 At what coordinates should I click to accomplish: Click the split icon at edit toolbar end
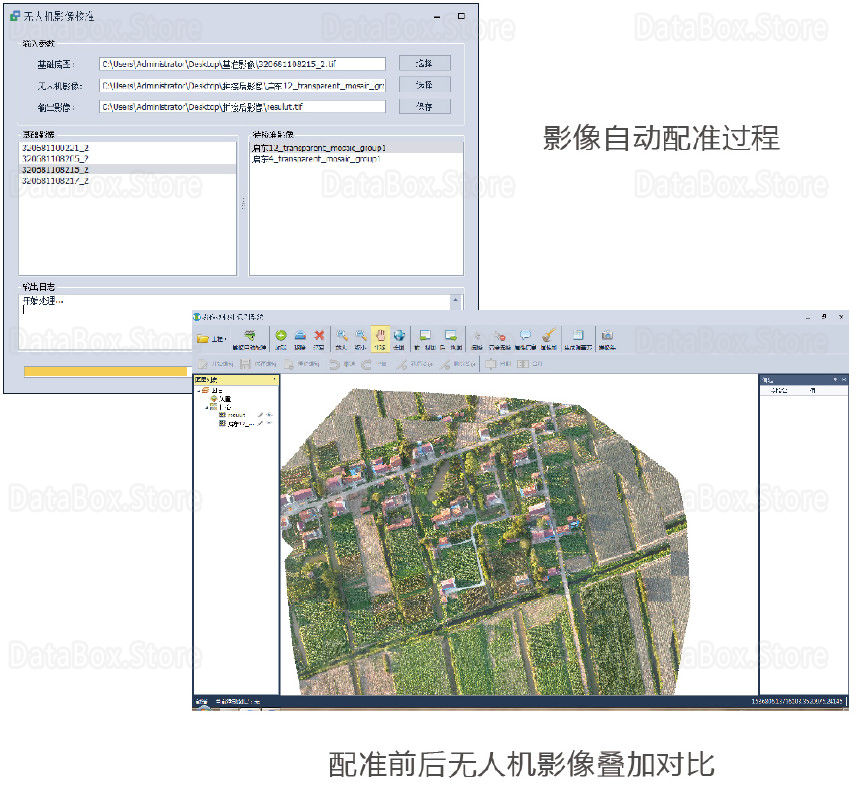point(523,364)
